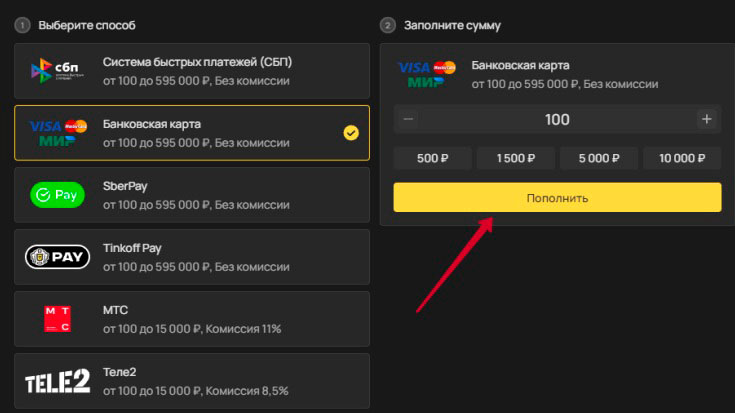Viewport: 735px width, 413px height.
Task: Click the green SberPay logo
Action: click(x=57, y=195)
